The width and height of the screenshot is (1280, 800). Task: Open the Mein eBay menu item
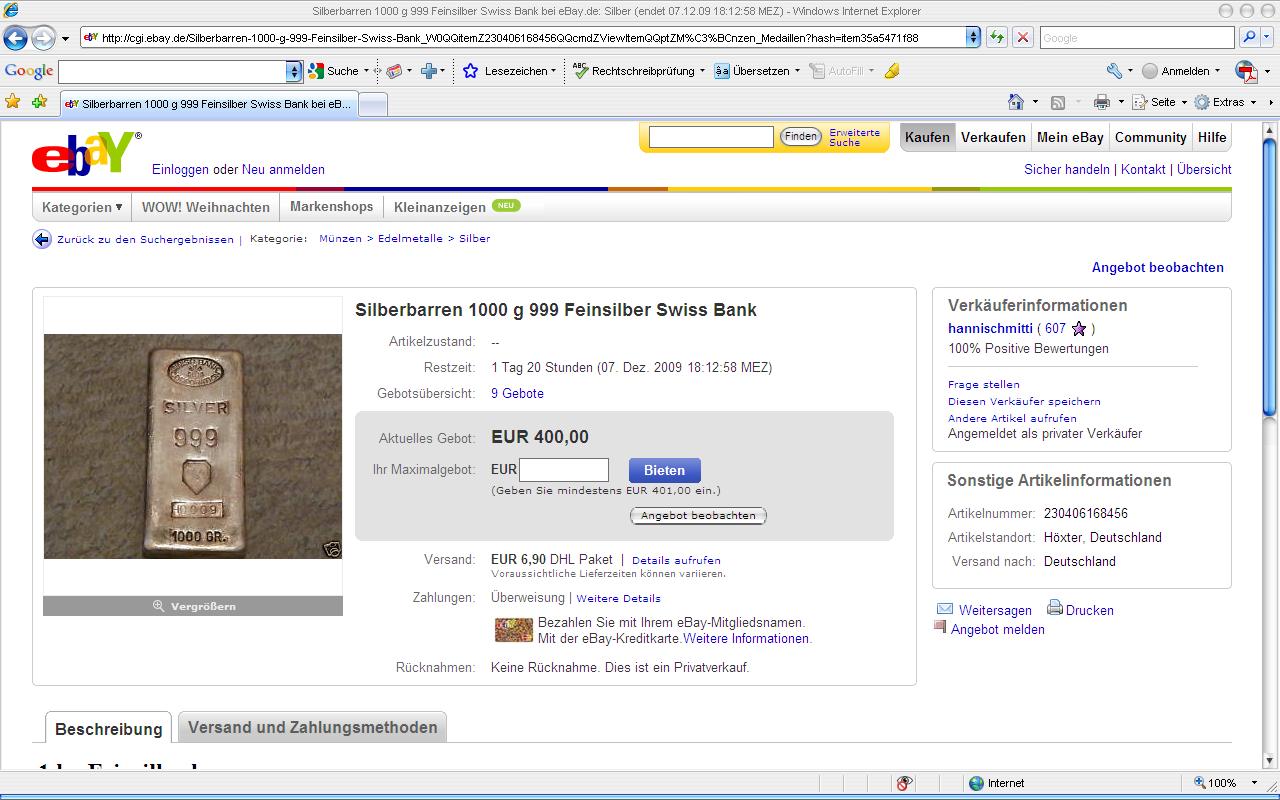1070,137
